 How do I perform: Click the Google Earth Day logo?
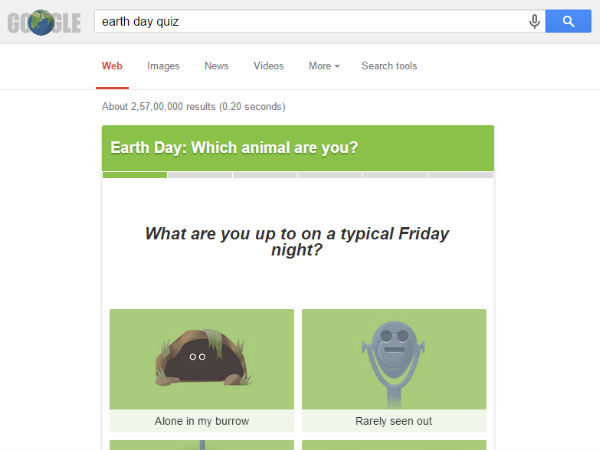click(43, 22)
